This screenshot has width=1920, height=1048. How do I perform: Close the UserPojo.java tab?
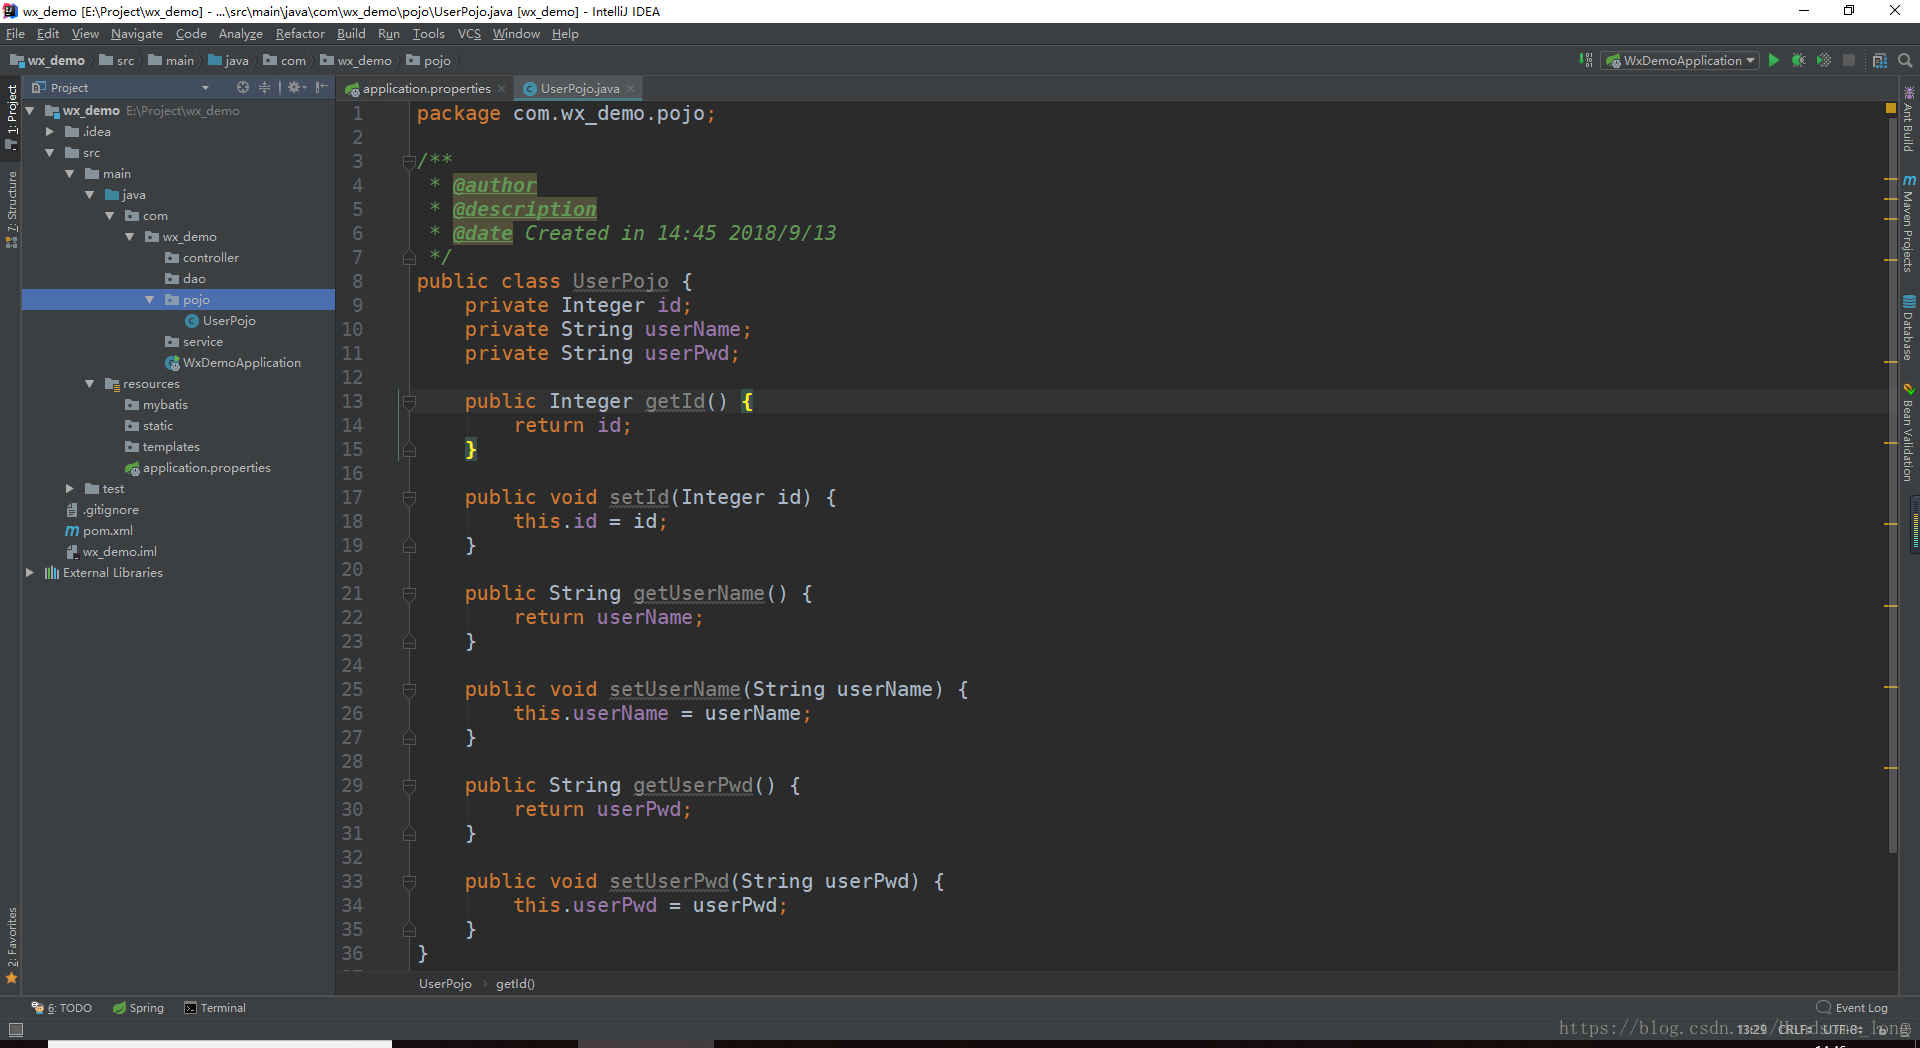click(631, 89)
